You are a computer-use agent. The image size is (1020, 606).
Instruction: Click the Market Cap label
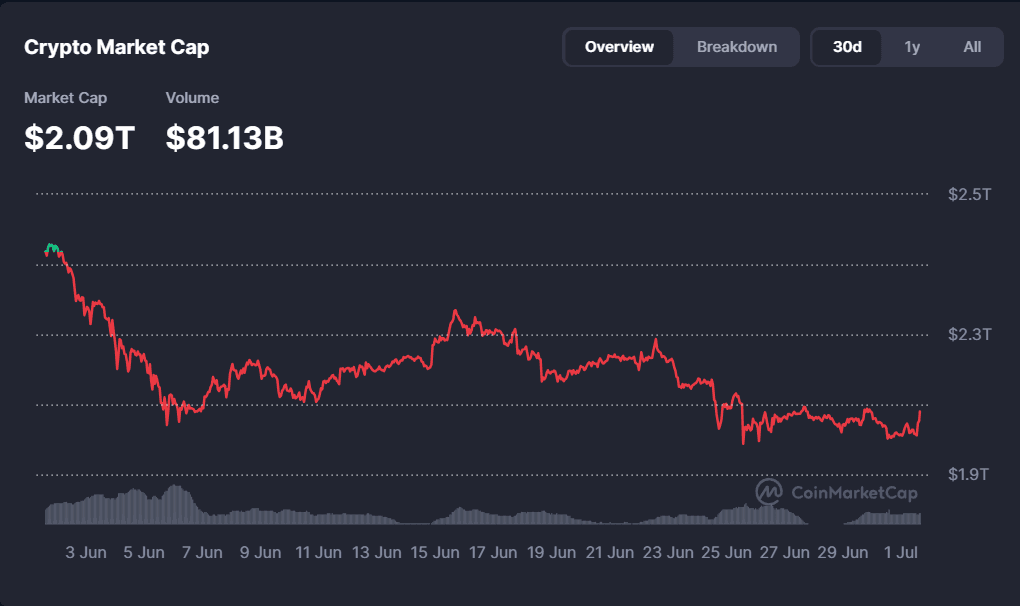[65, 98]
